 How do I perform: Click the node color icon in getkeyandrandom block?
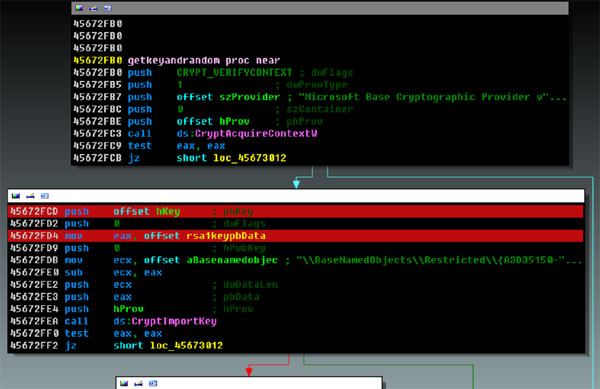[79, 8]
